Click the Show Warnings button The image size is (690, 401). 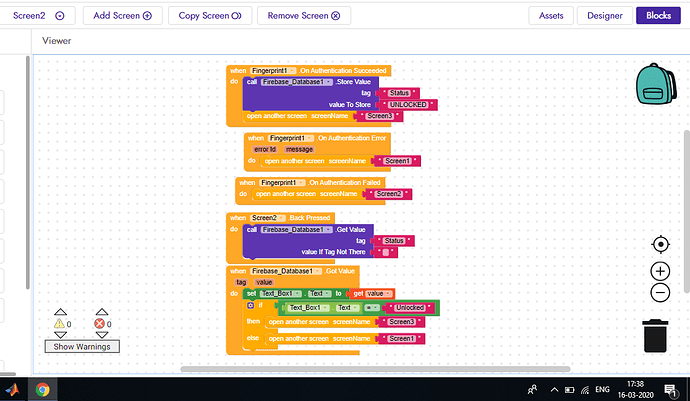pos(82,347)
